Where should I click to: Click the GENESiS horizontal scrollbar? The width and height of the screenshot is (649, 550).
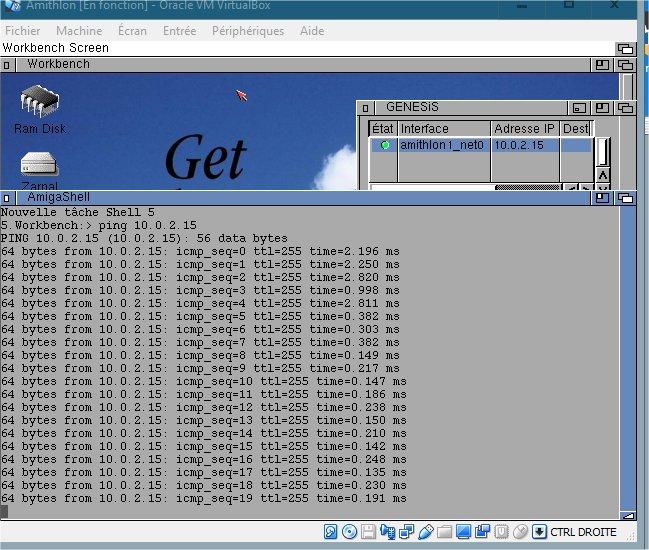click(465, 187)
